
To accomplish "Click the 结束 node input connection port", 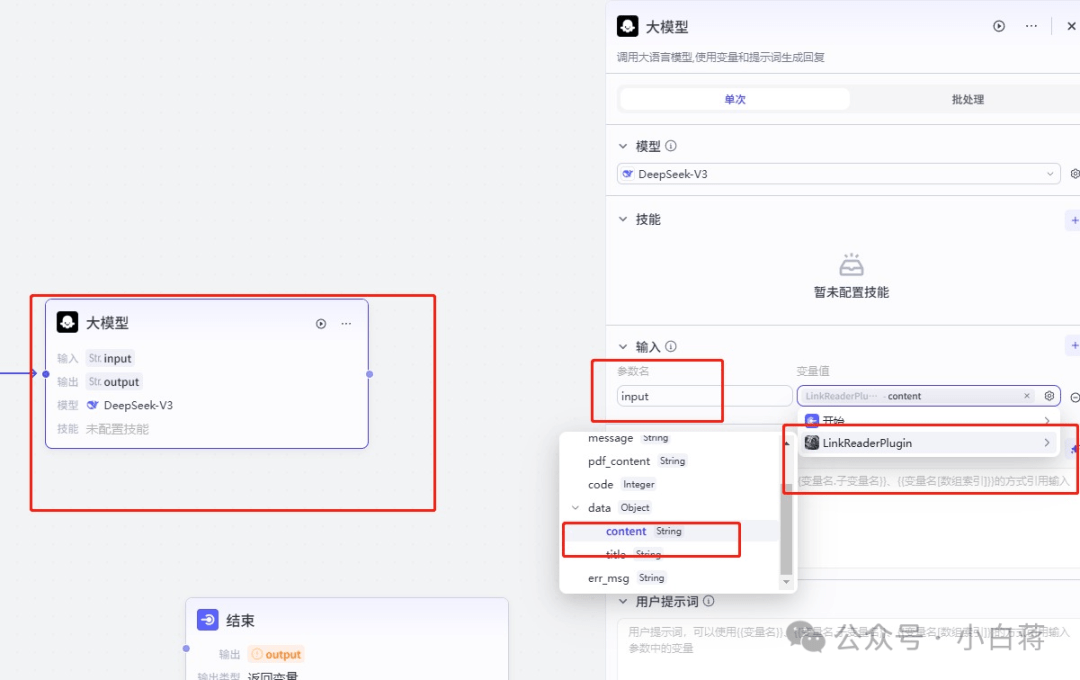I will 186,648.
